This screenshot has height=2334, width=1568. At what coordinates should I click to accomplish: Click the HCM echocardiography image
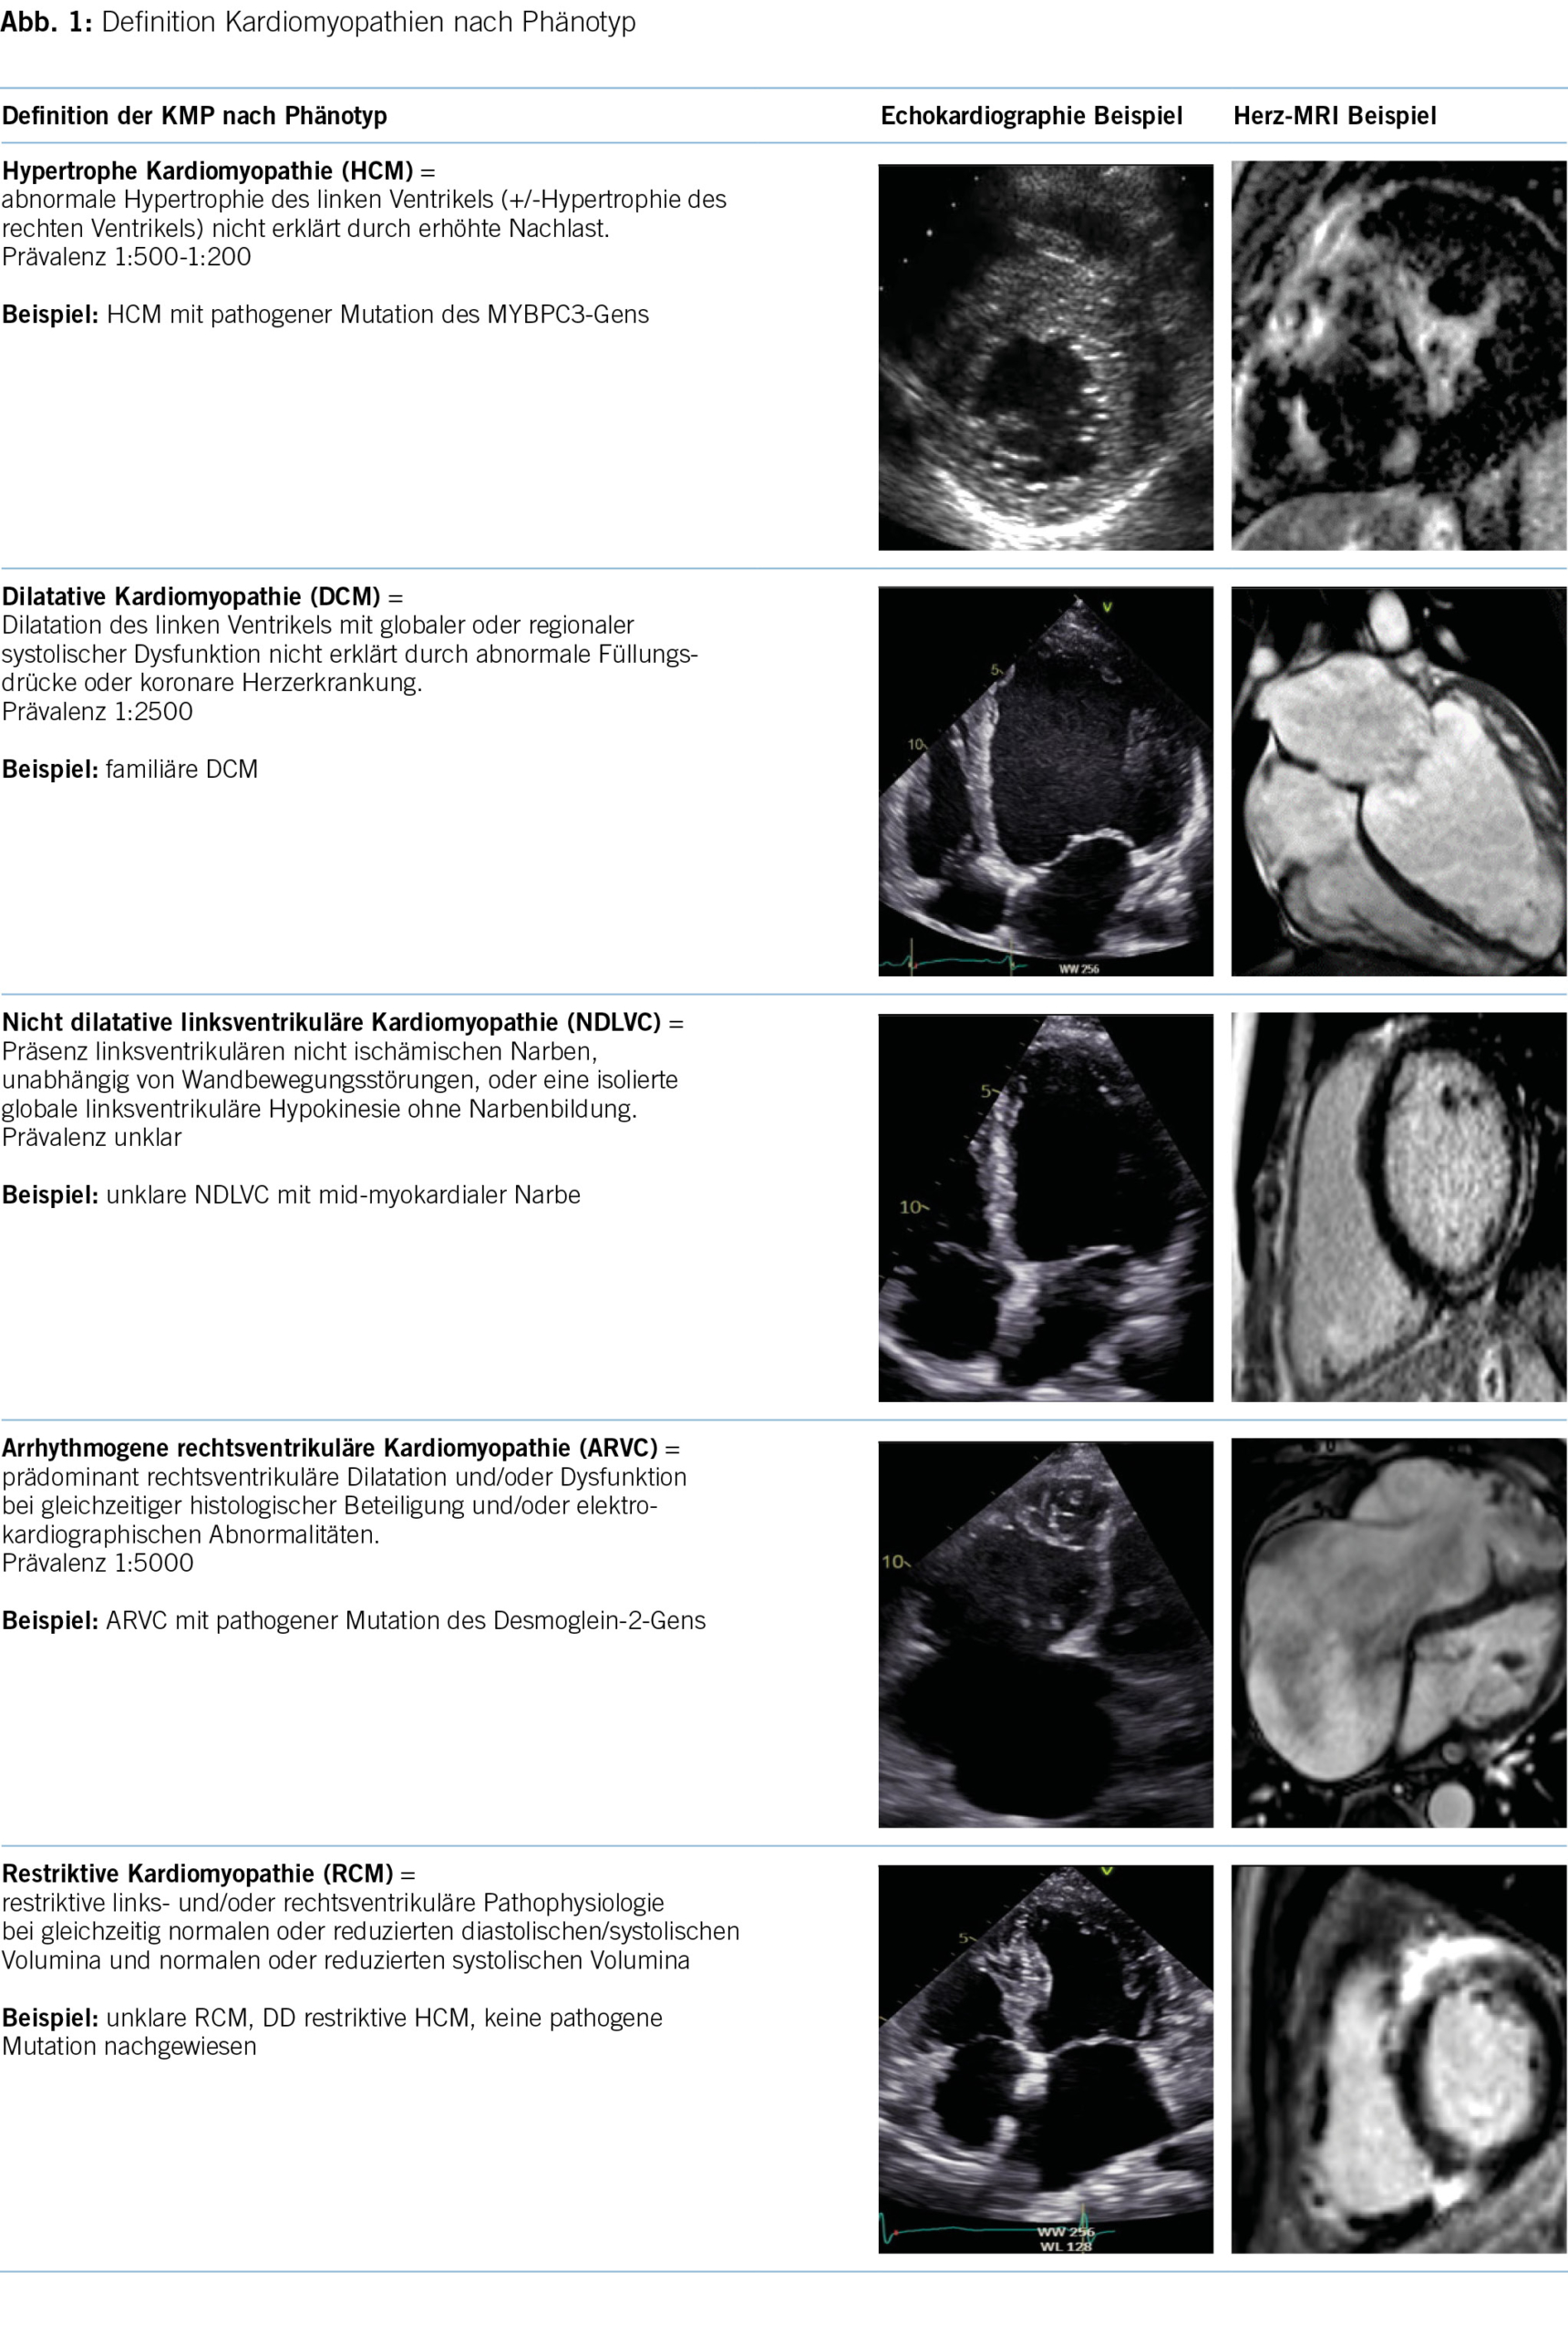[x=1045, y=357]
